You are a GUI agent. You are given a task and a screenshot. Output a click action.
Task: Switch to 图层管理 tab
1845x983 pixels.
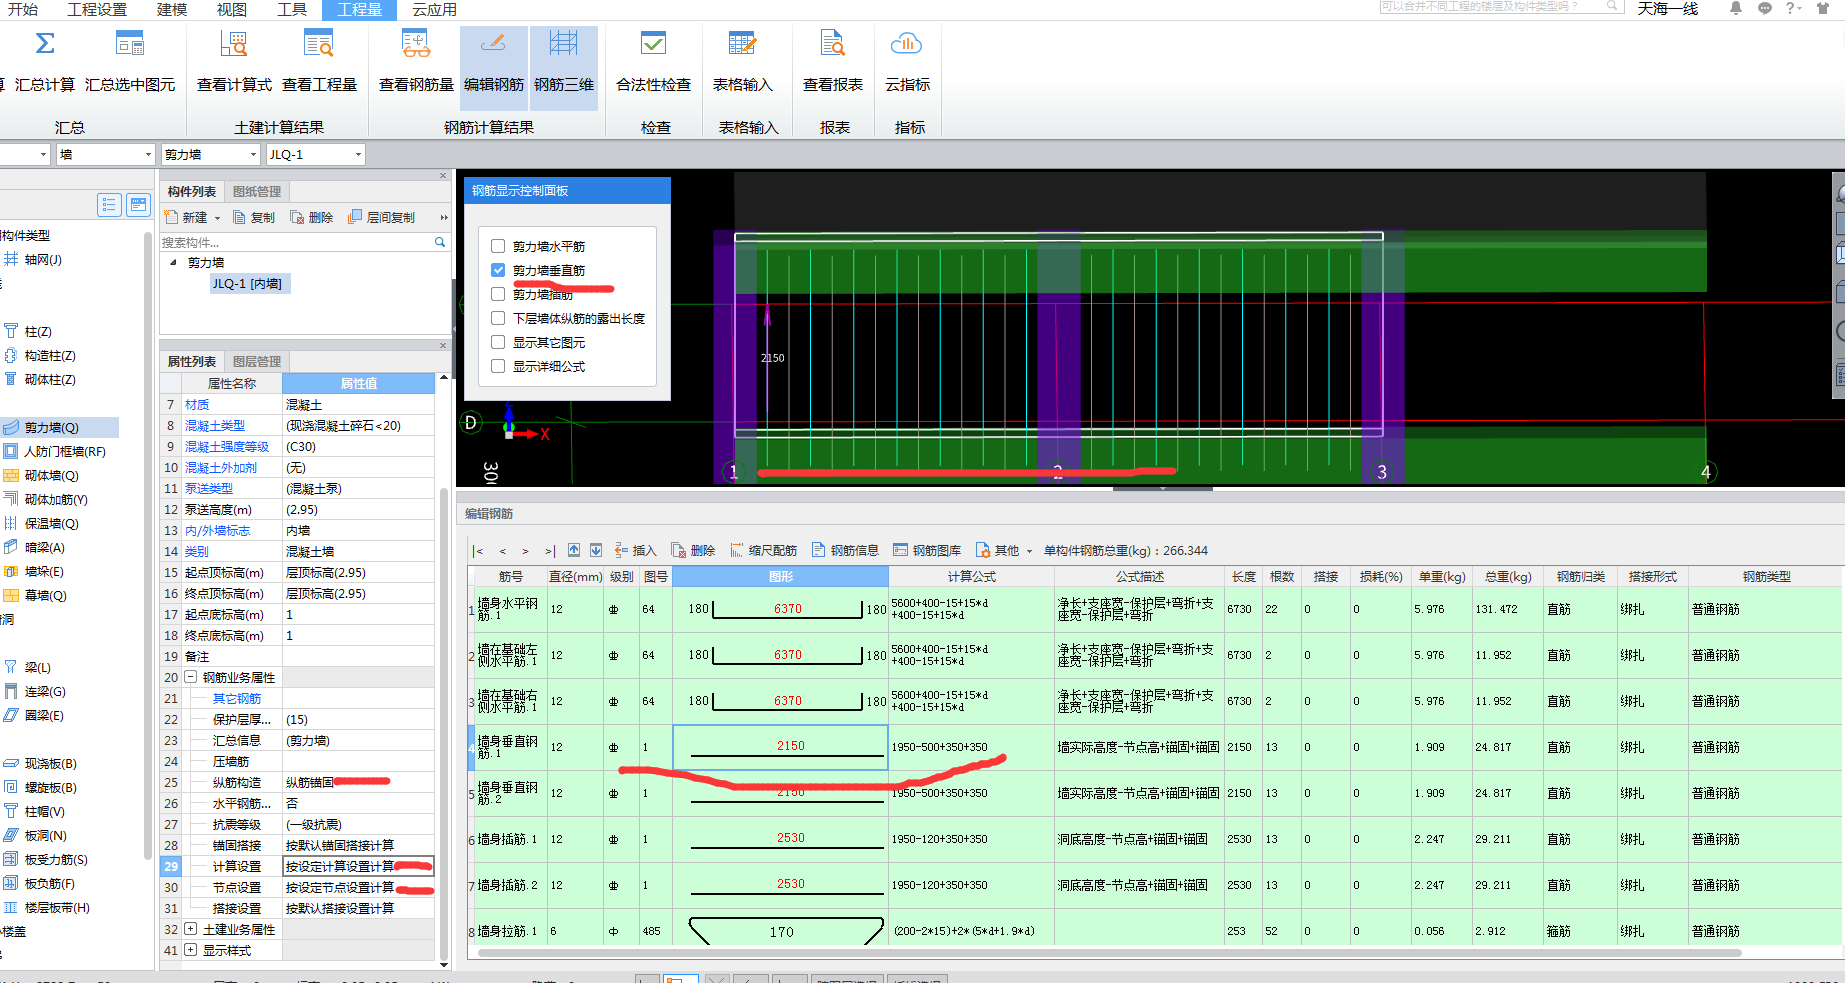257,361
